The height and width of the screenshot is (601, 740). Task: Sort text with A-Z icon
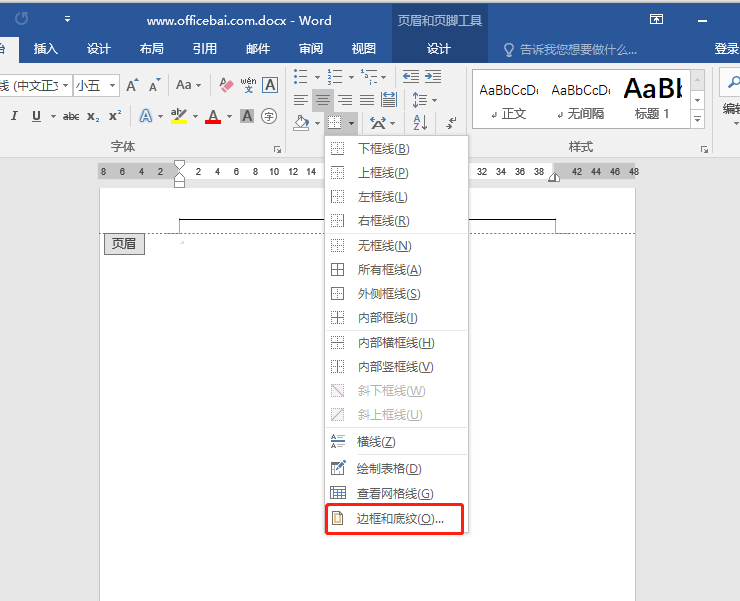pos(420,123)
